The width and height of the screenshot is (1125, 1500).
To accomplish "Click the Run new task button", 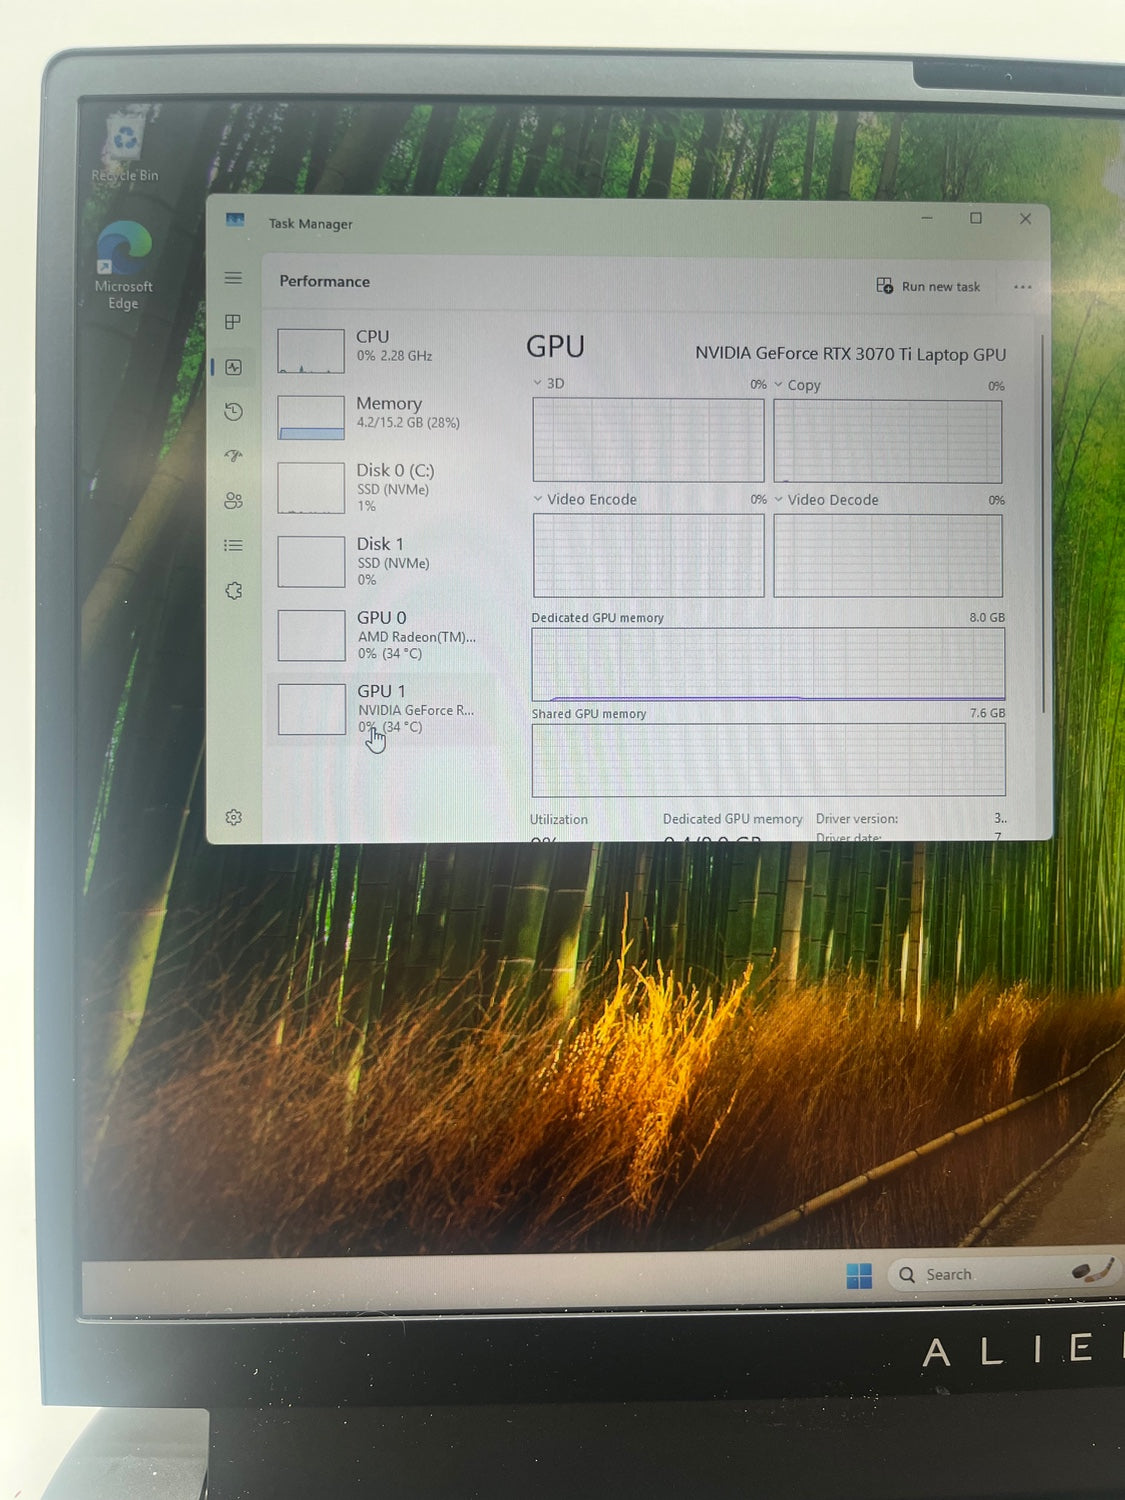I will coord(928,287).
